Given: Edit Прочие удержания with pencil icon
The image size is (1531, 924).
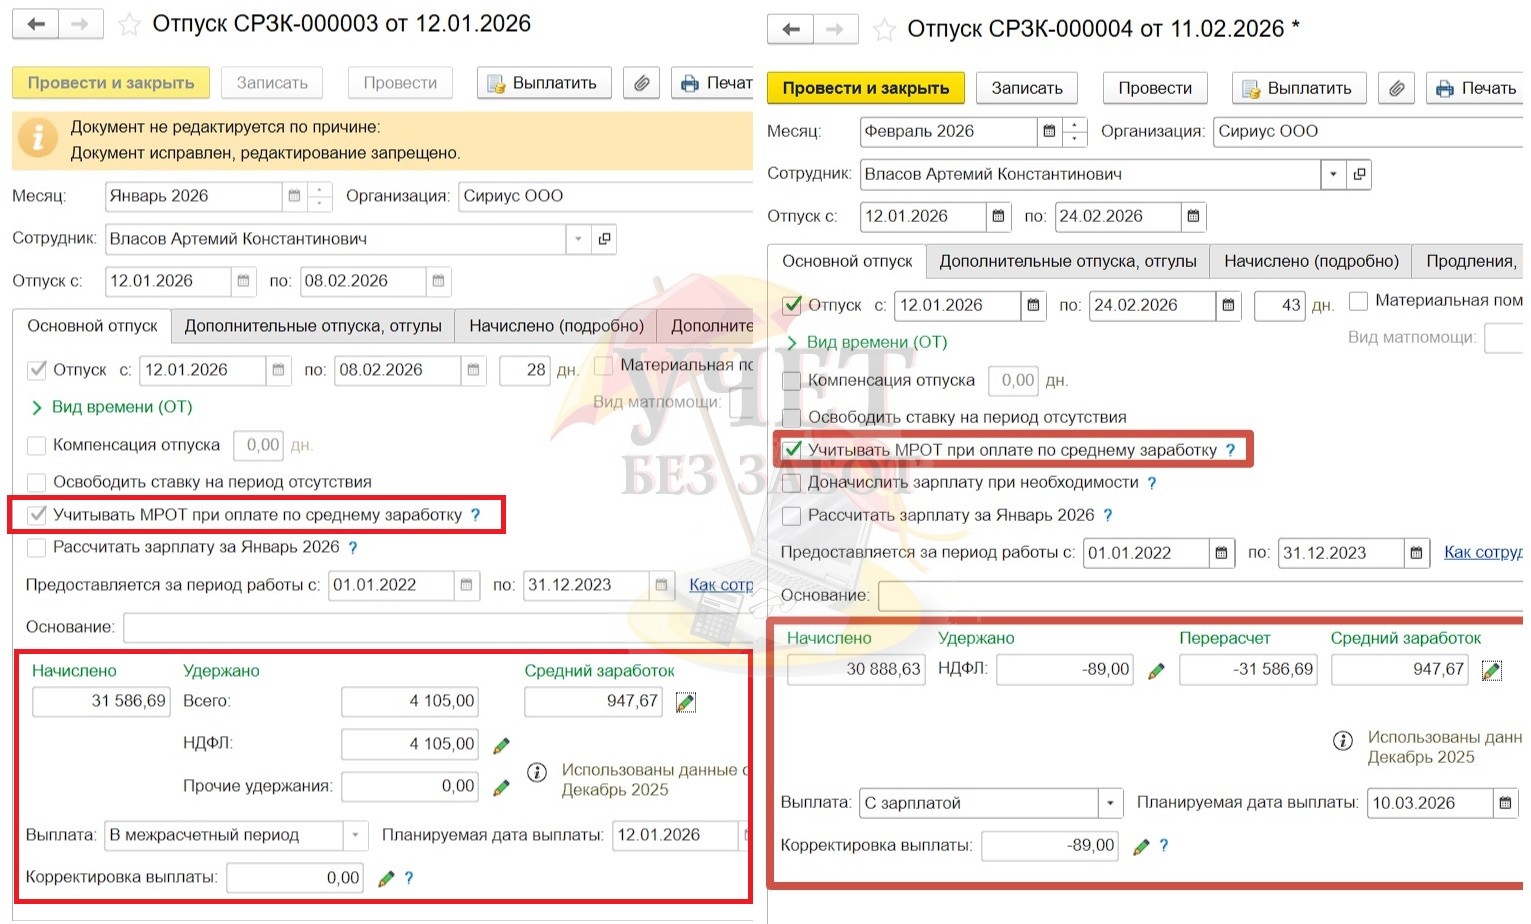Looking at the screenshot, I should [x=502, y=788].
